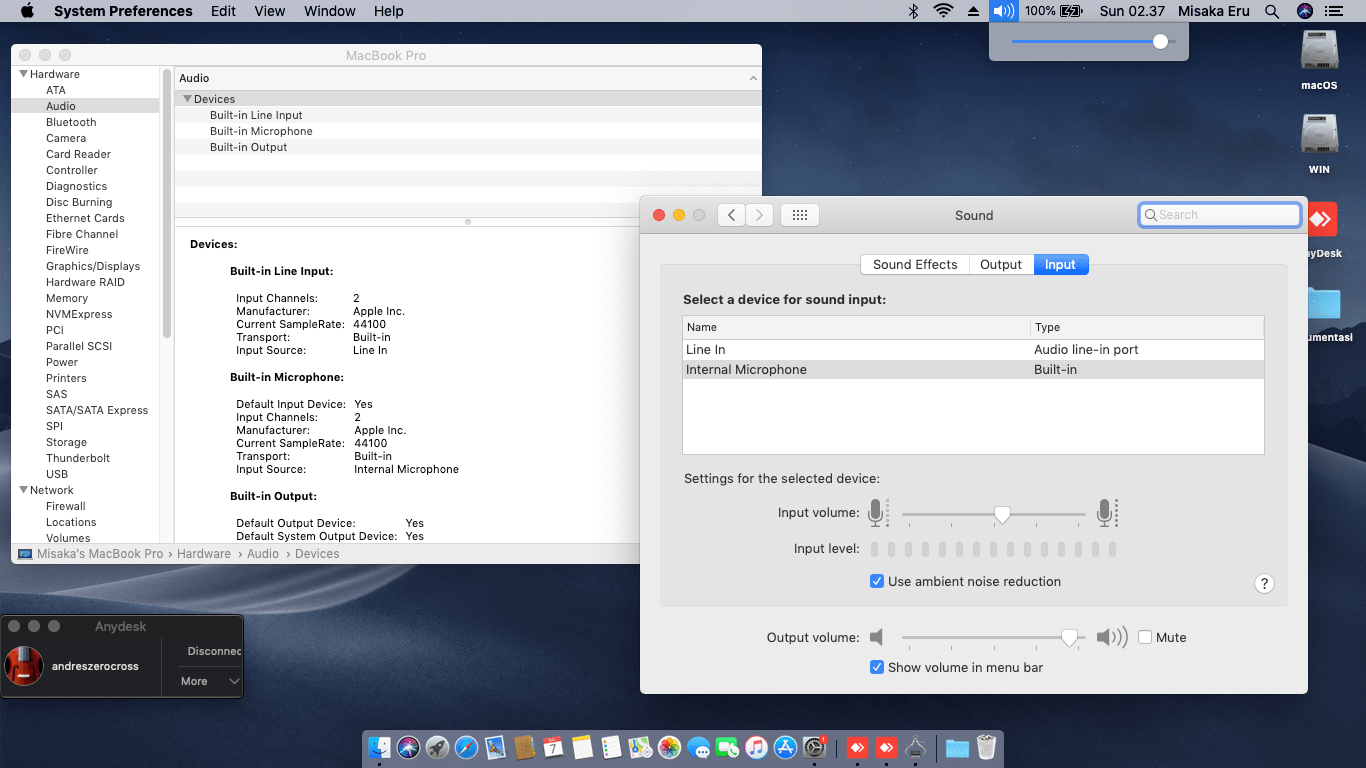1366x768 pixels.
Task: Open the Apple menu
Action: (x=27, y=11)
